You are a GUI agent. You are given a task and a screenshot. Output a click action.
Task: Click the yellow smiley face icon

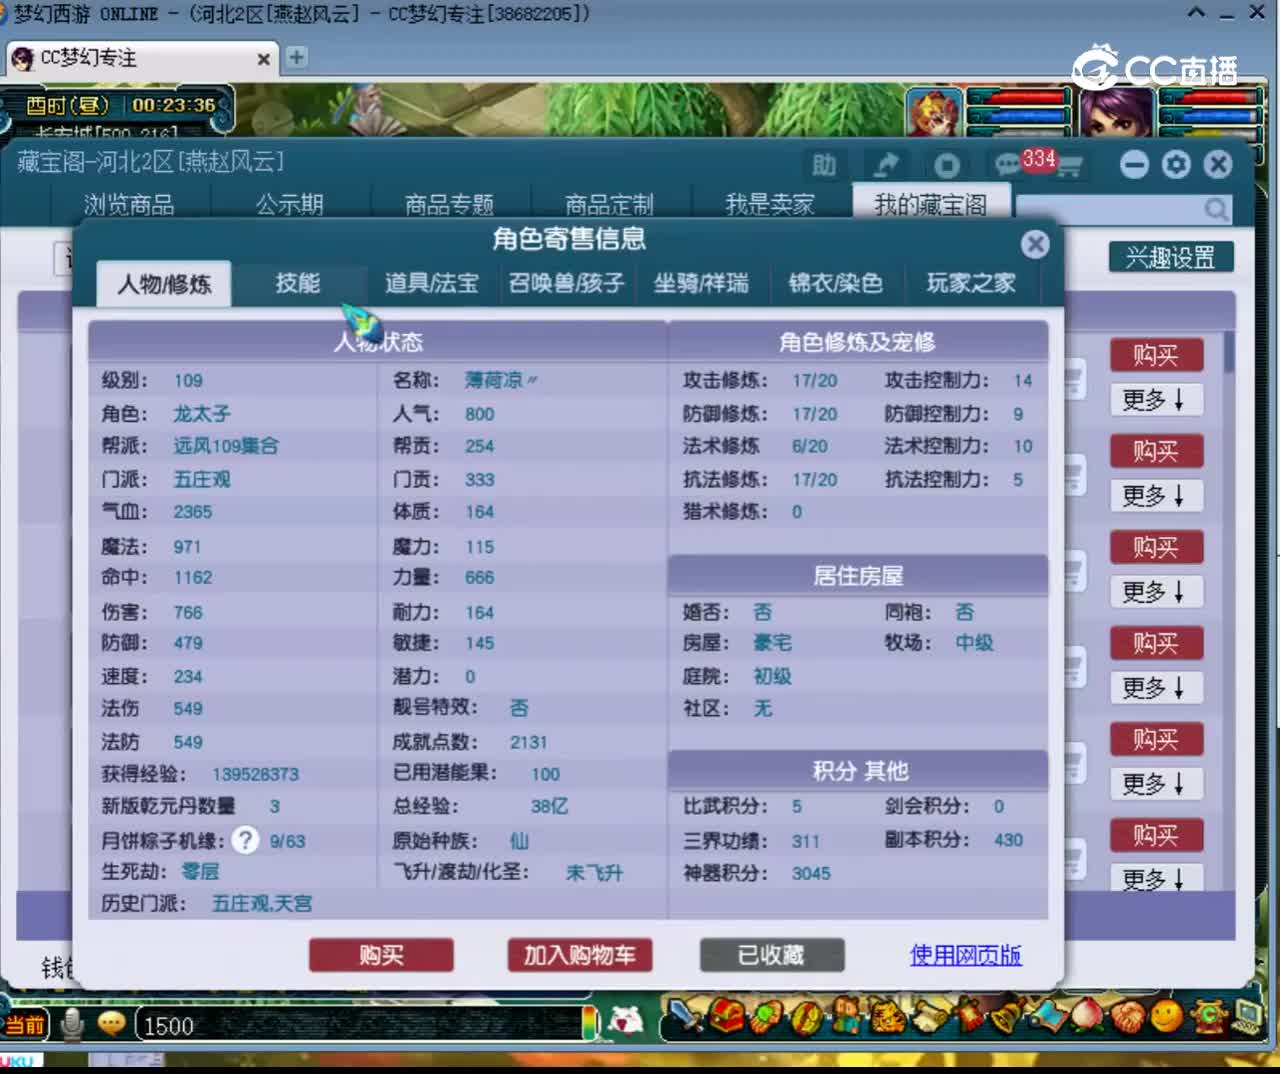1166,1016
